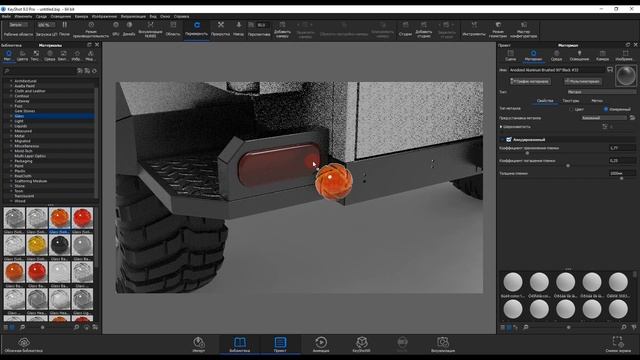This screenshot has width=640, height=360.
Task: Switch to Labels (Метки) tab
Action: click(597, 100)
